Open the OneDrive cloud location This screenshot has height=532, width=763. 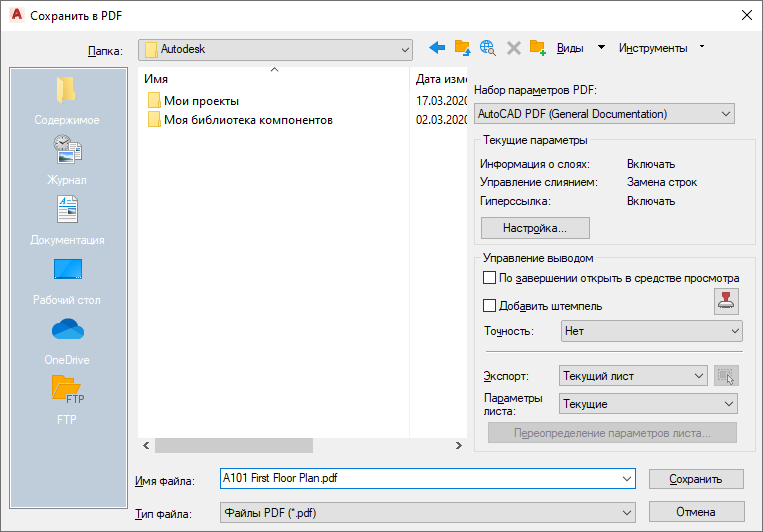pyautogui.click(x=67, y=341)
